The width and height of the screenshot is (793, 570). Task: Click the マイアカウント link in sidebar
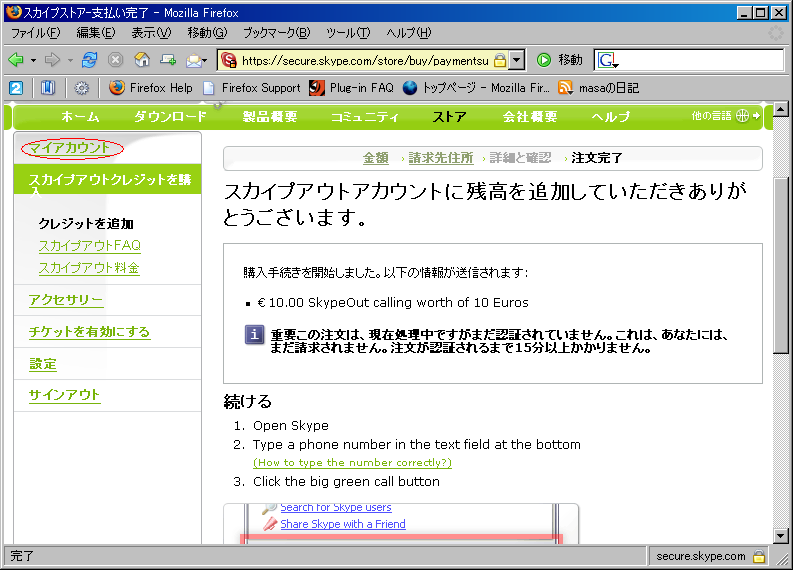pyautogui.click(x=69, y=148)
